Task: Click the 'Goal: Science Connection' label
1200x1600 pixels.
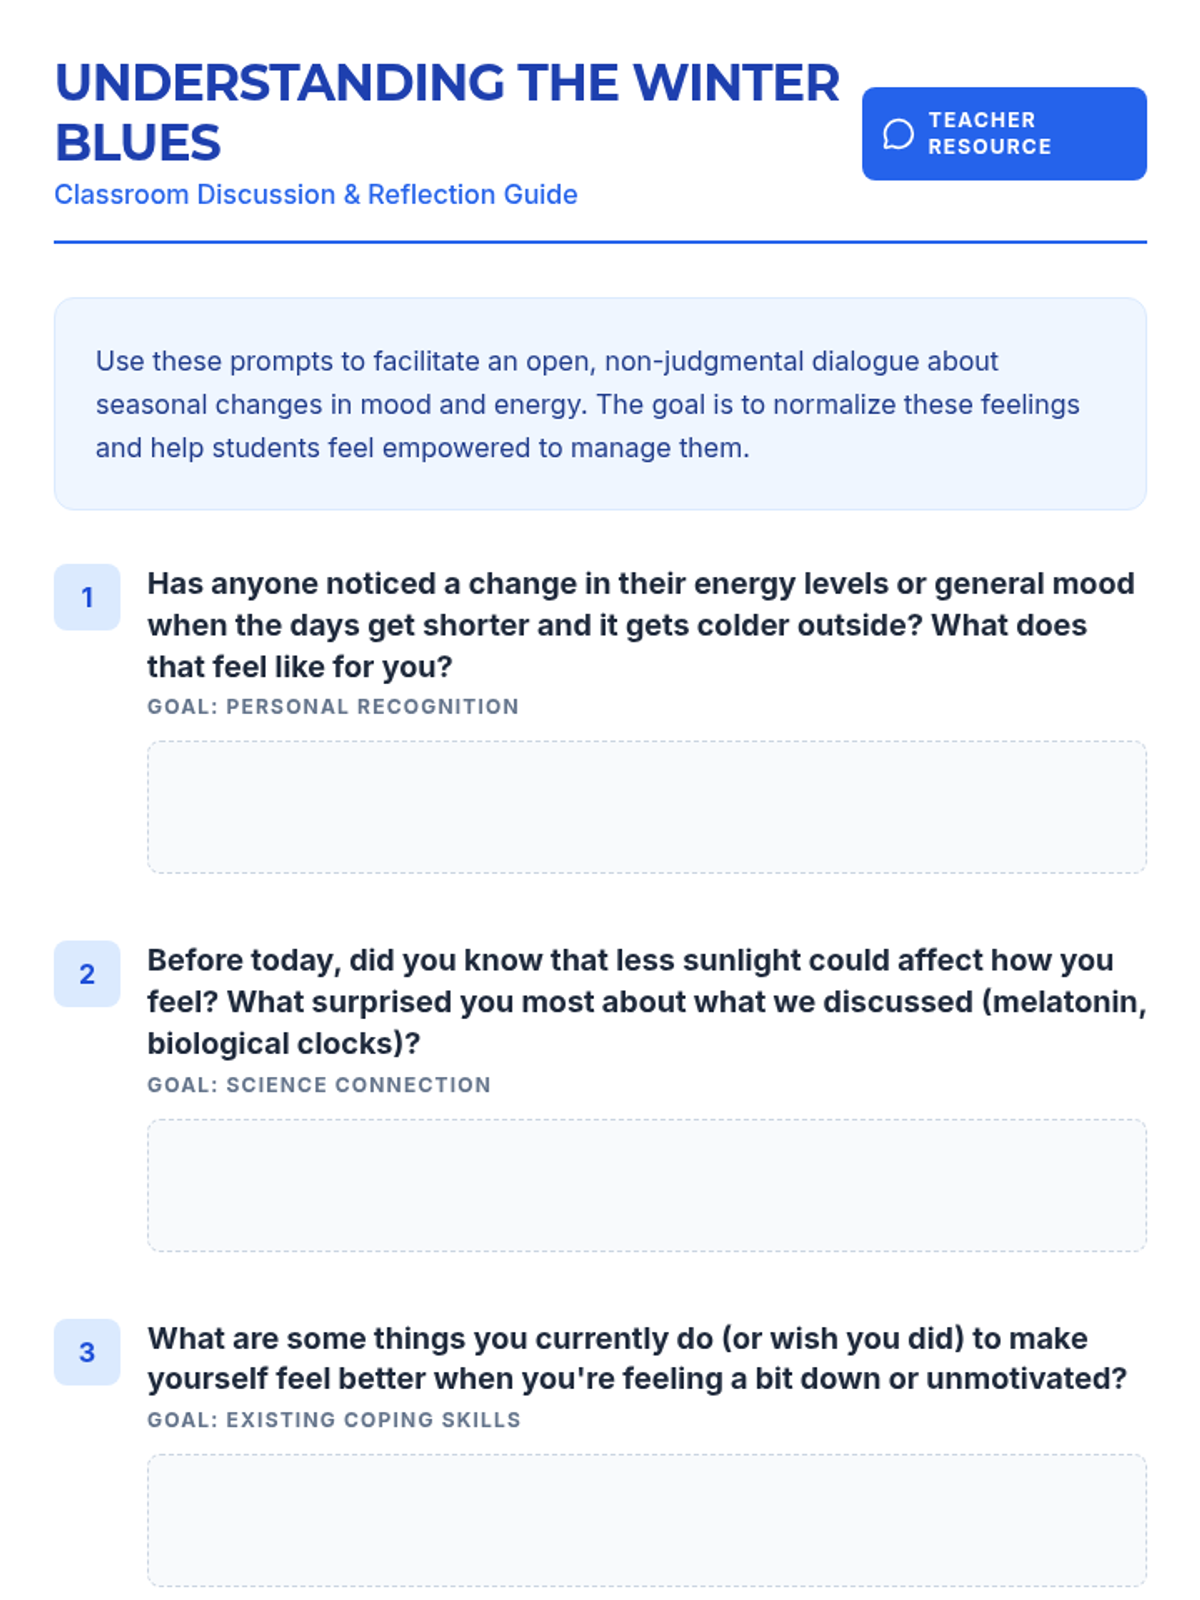Action: coord(319,1085)
